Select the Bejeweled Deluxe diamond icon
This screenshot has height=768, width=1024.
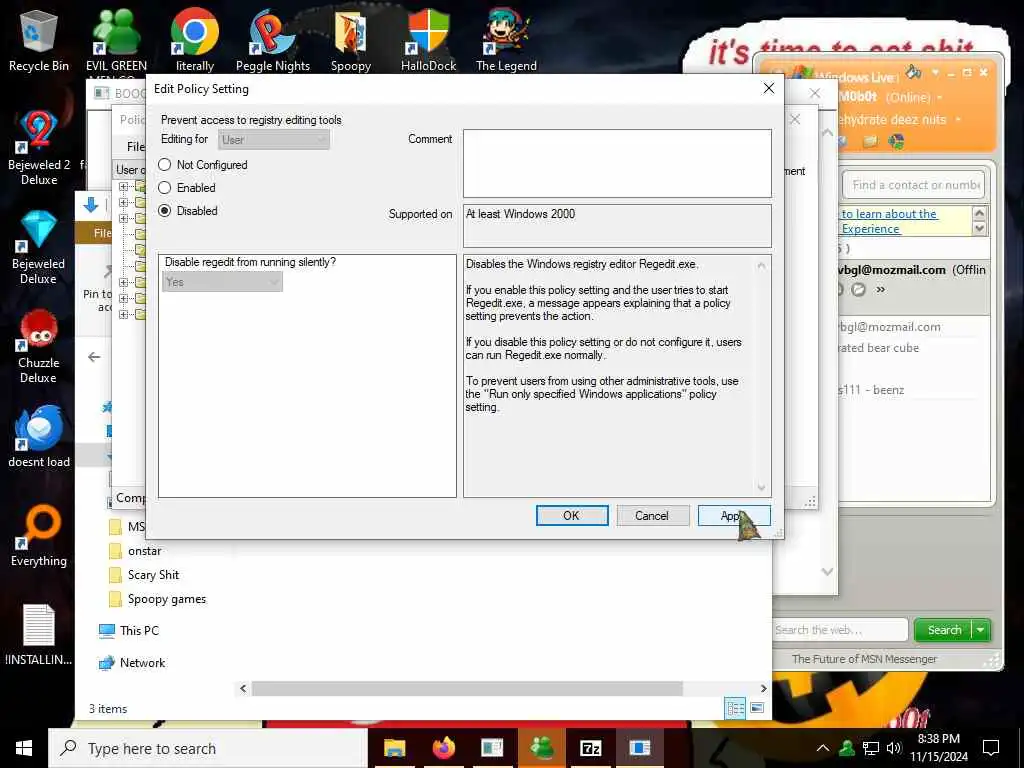(39, 247)
